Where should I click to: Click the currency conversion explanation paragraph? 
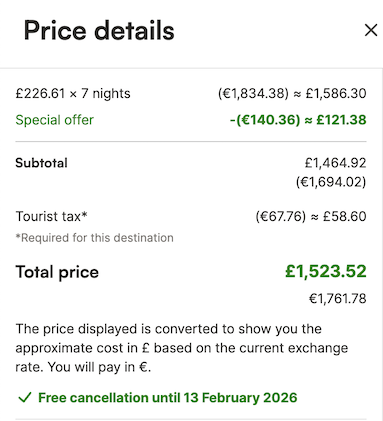pyautogui.click(x=182, y=348)
